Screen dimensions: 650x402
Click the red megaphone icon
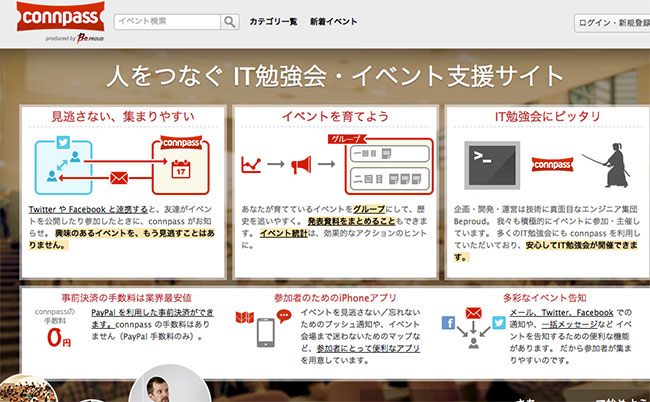pyautogui.click(x=301, y=165)
